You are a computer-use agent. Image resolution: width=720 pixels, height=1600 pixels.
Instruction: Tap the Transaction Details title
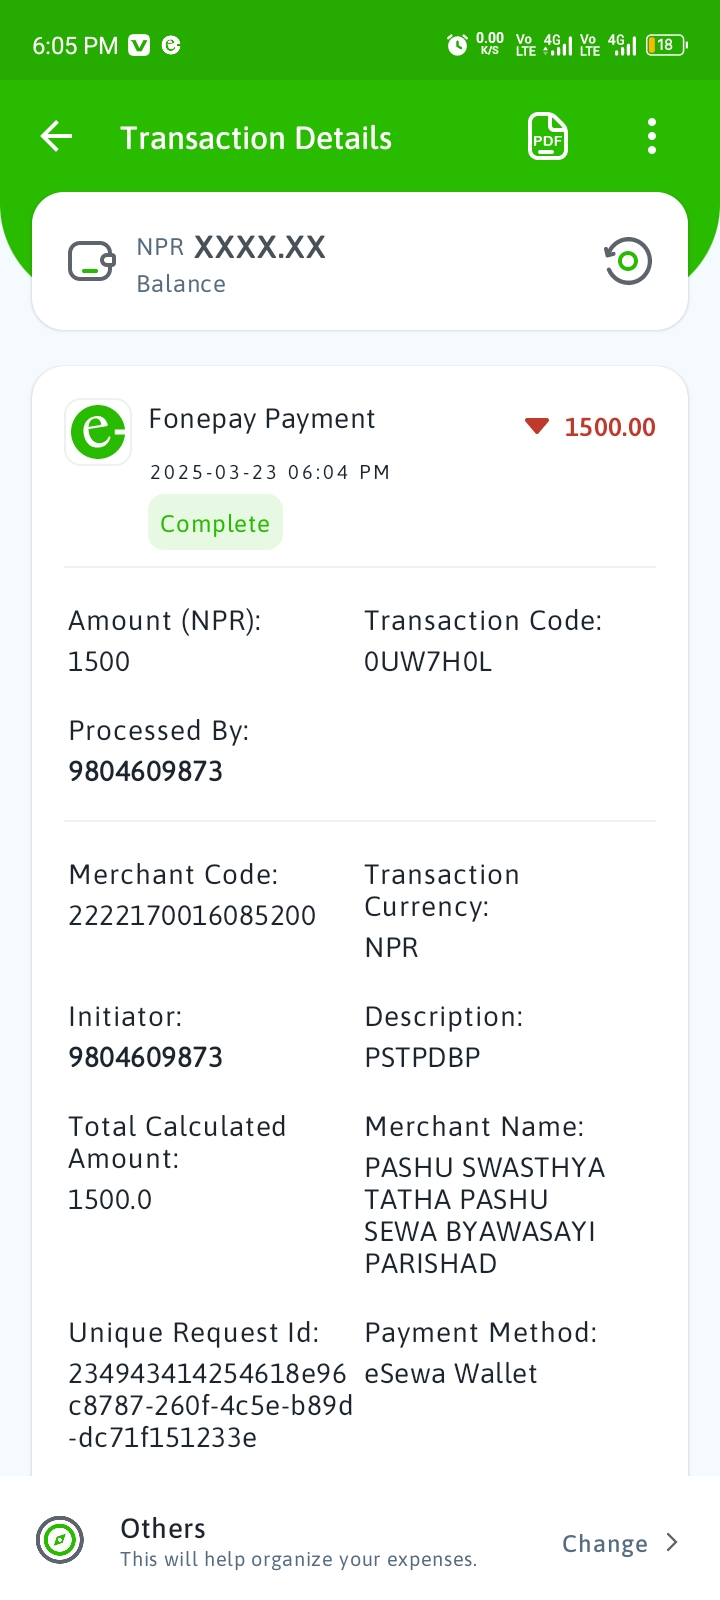[256, 138]
